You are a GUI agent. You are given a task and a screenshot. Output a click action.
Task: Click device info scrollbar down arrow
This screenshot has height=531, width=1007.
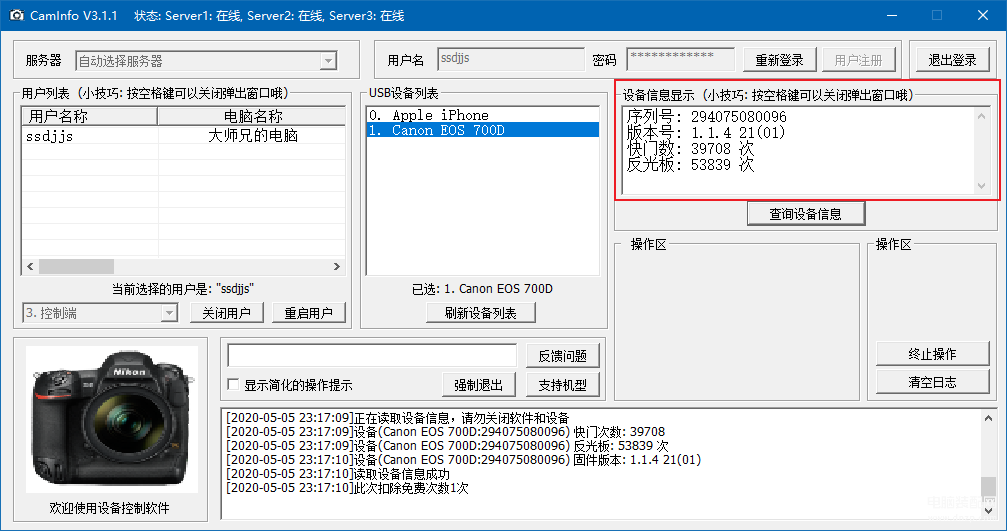[981, 185]
